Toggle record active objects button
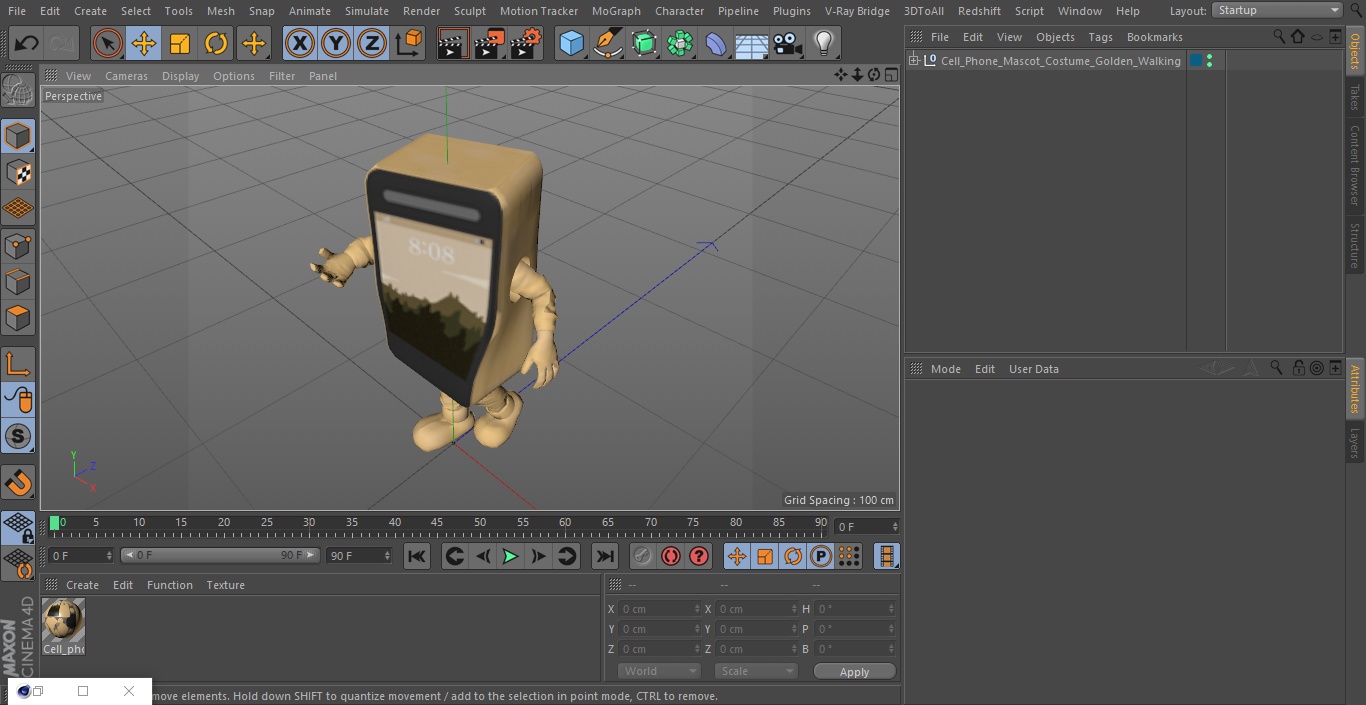The width and height of the screenshot is (1366, 705). coord(643,556)
